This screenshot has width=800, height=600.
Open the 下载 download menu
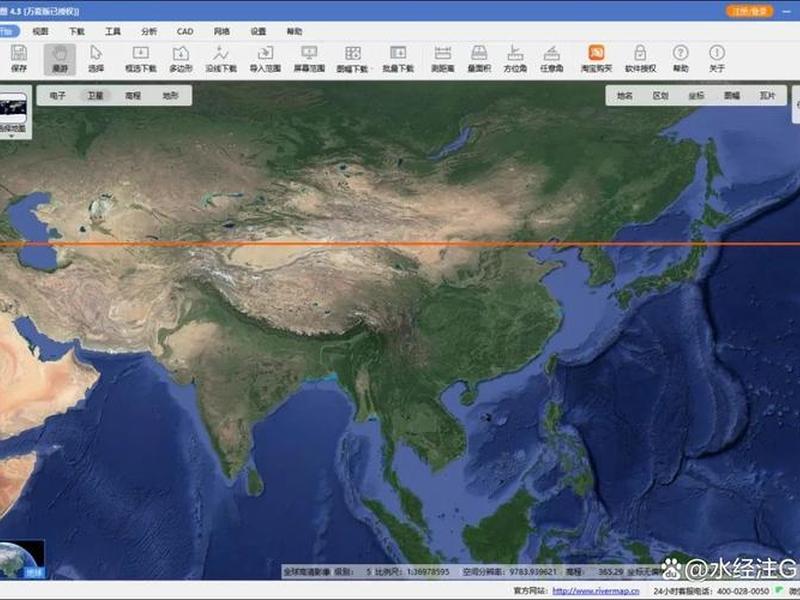coord(77,32)
